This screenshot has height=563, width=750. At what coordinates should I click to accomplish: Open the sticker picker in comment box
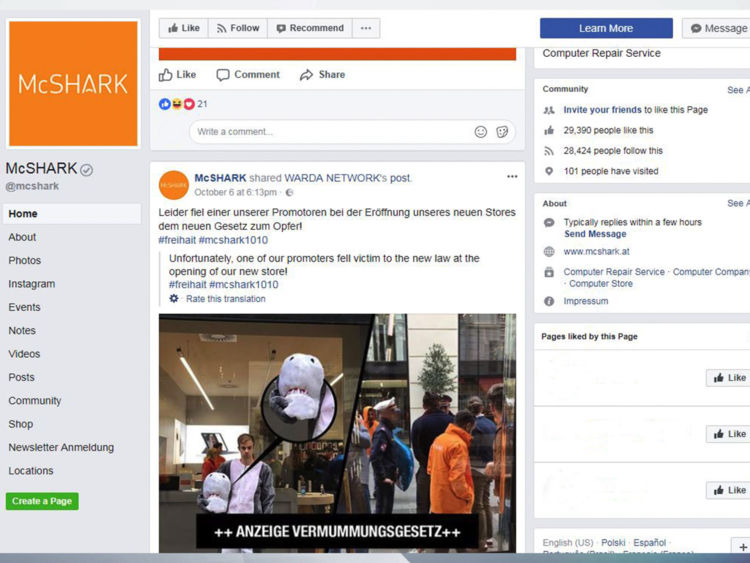tap(502, 132)
